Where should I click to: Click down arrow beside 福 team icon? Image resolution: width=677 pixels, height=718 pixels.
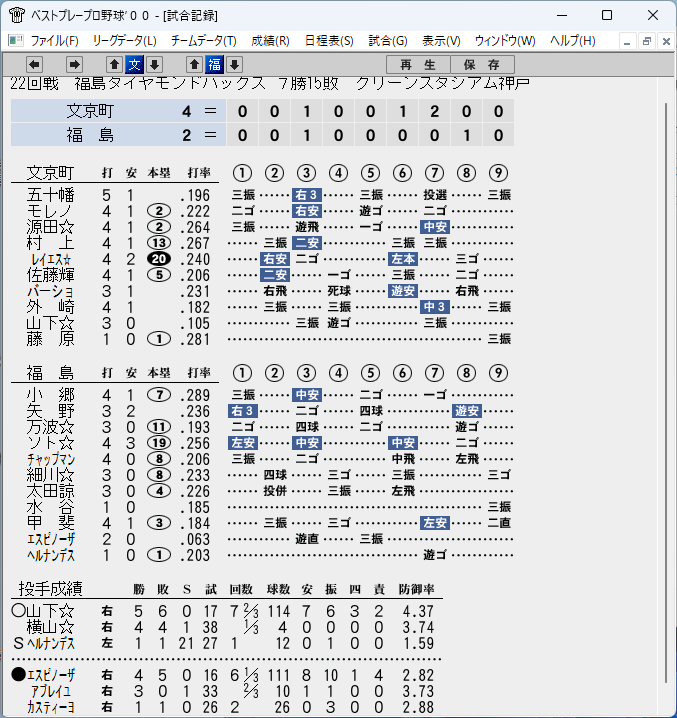pyautogui.click(x=234, y=65)
